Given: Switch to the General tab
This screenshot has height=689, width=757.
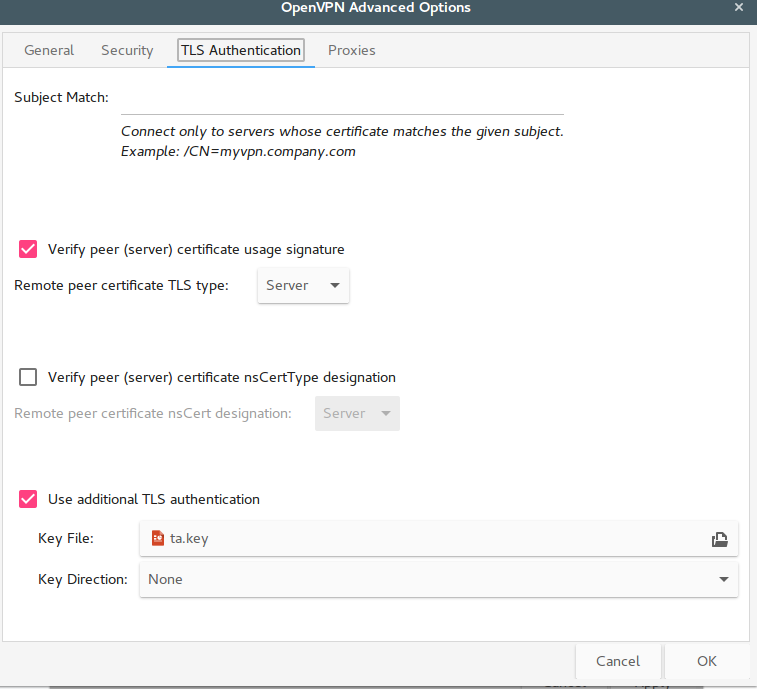Looking at the screenshot, I should point(49,50).
